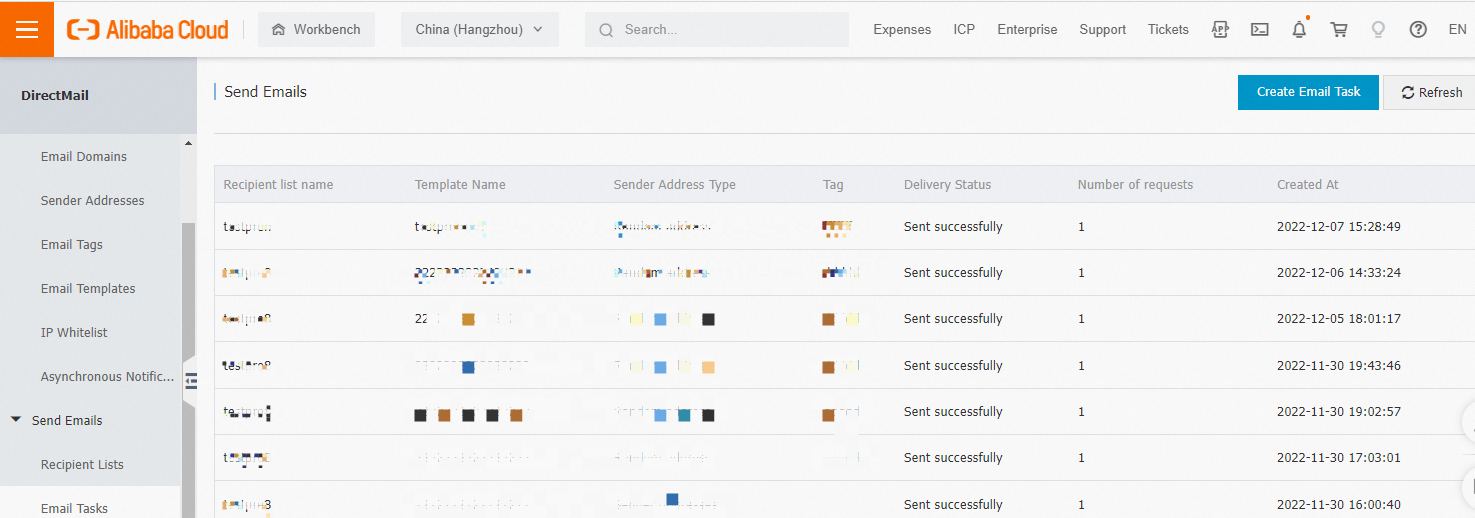The height and width of the screenshot is (518, 1475).
Task: Open the shopping cart
Action: (1339, 30)
